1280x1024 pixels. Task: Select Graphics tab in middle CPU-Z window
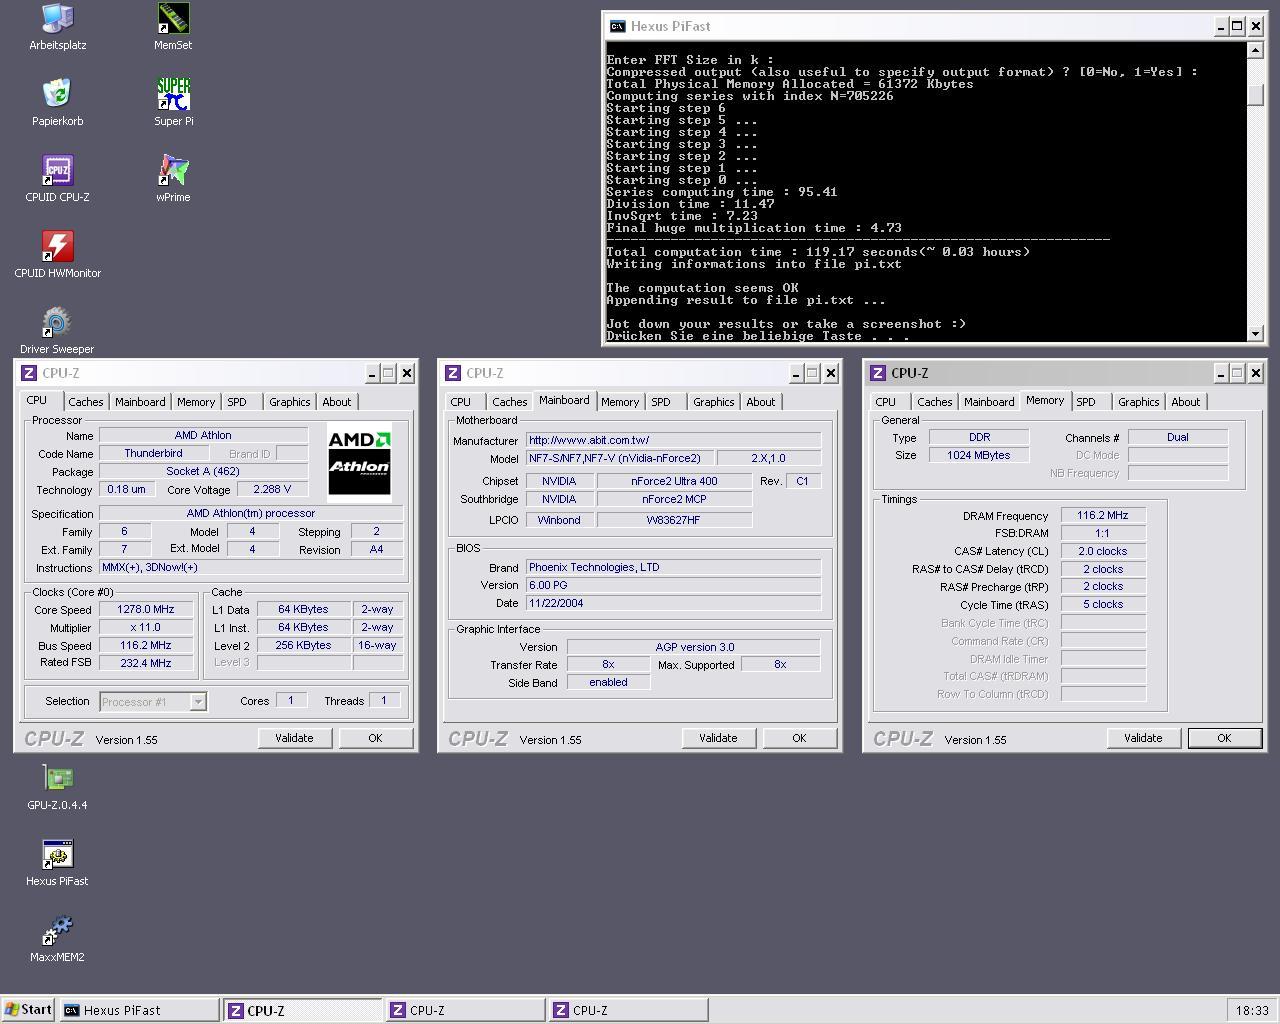click(714, 401)
